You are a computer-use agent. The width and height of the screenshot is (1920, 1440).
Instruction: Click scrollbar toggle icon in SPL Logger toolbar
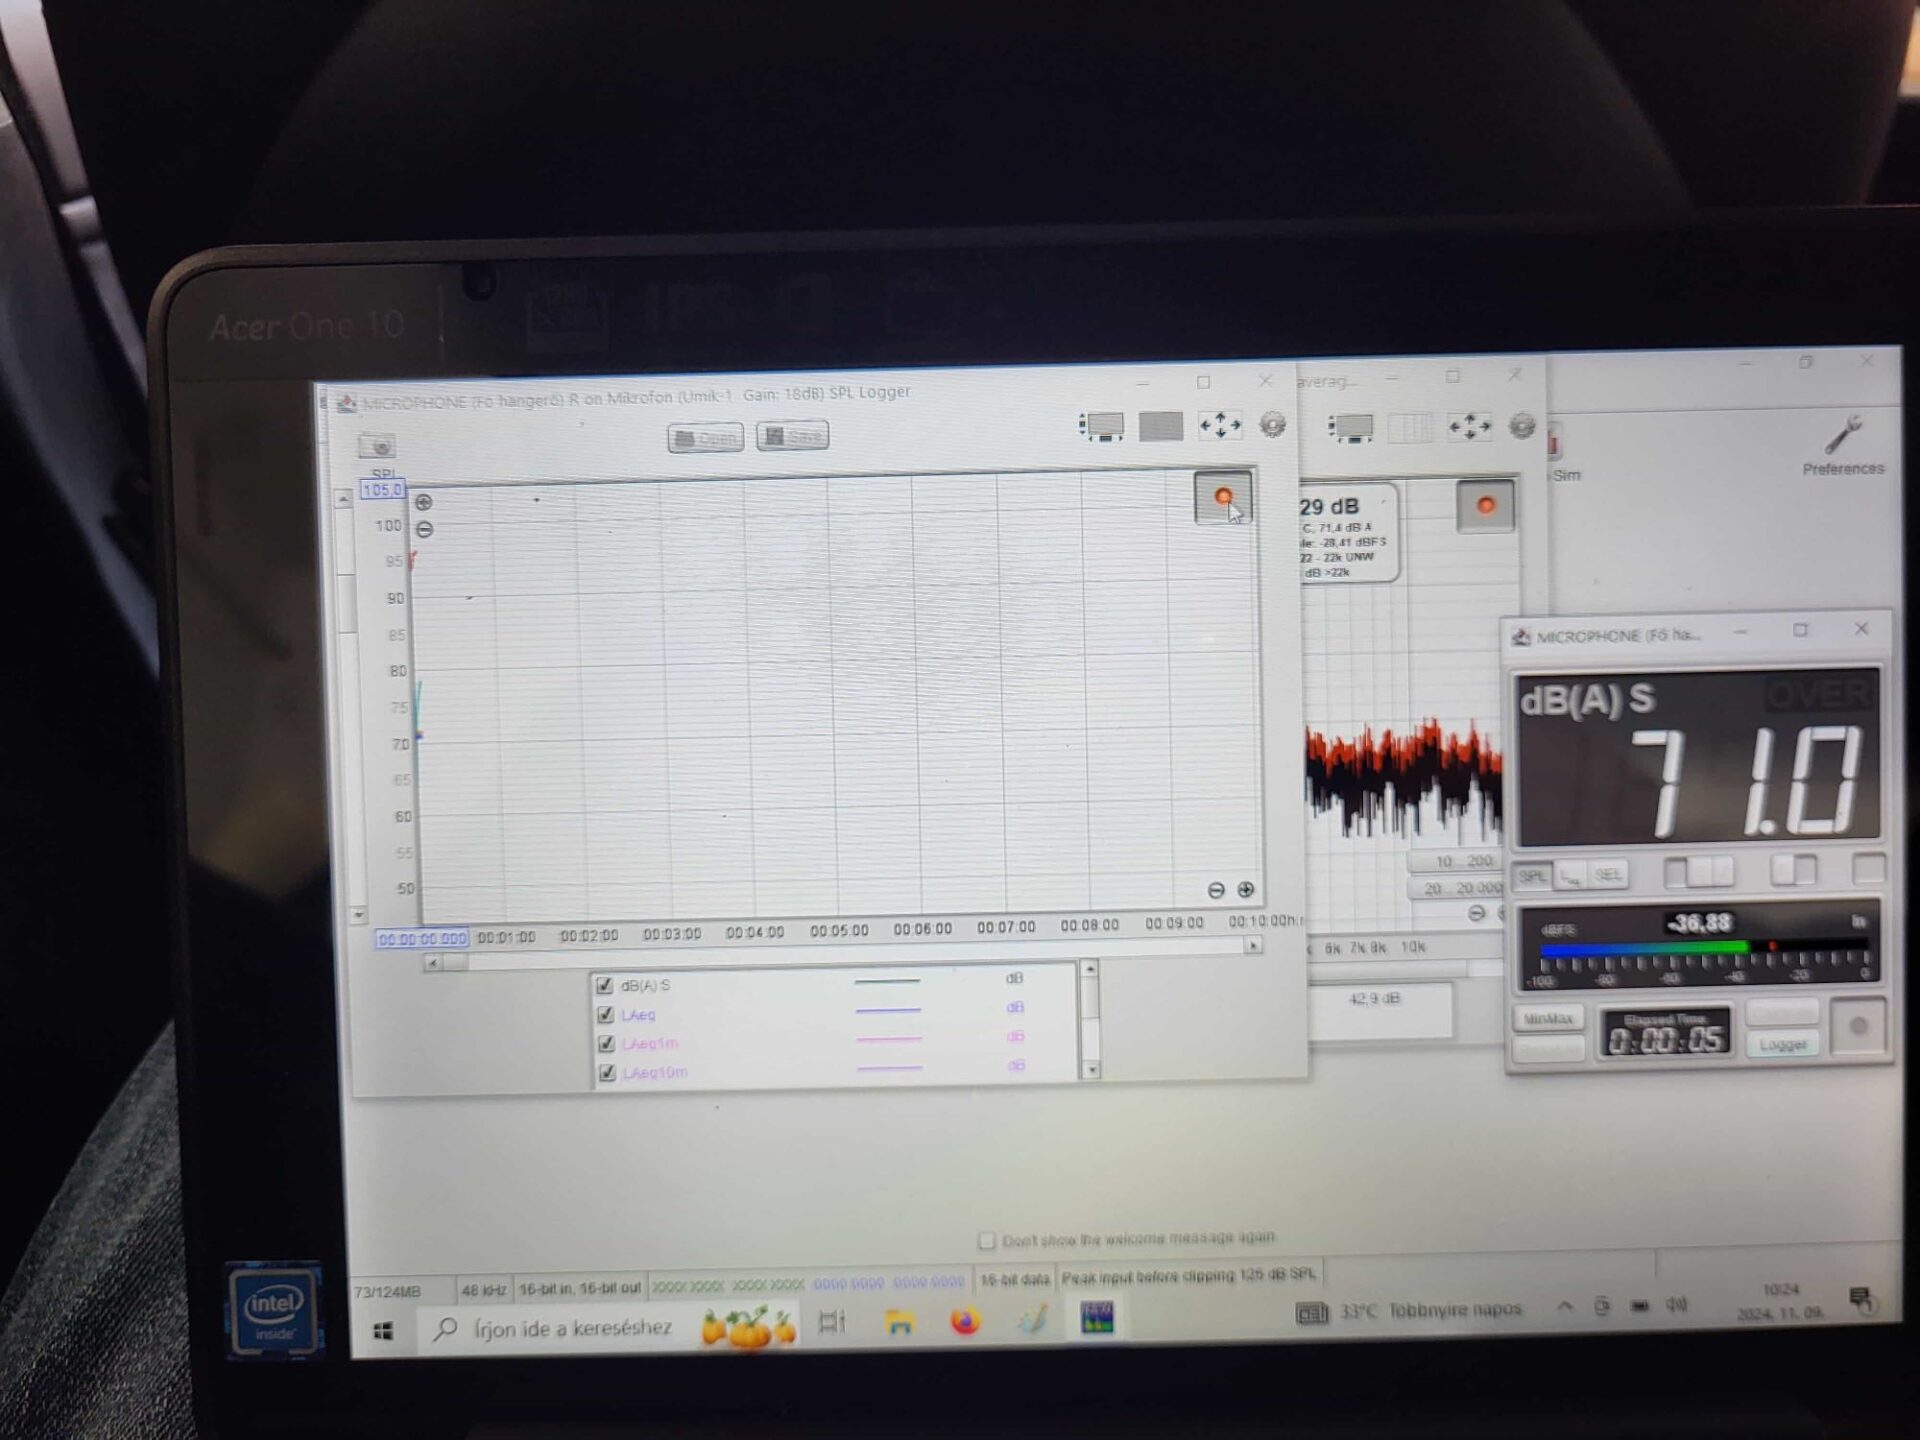click(1102, 427)
